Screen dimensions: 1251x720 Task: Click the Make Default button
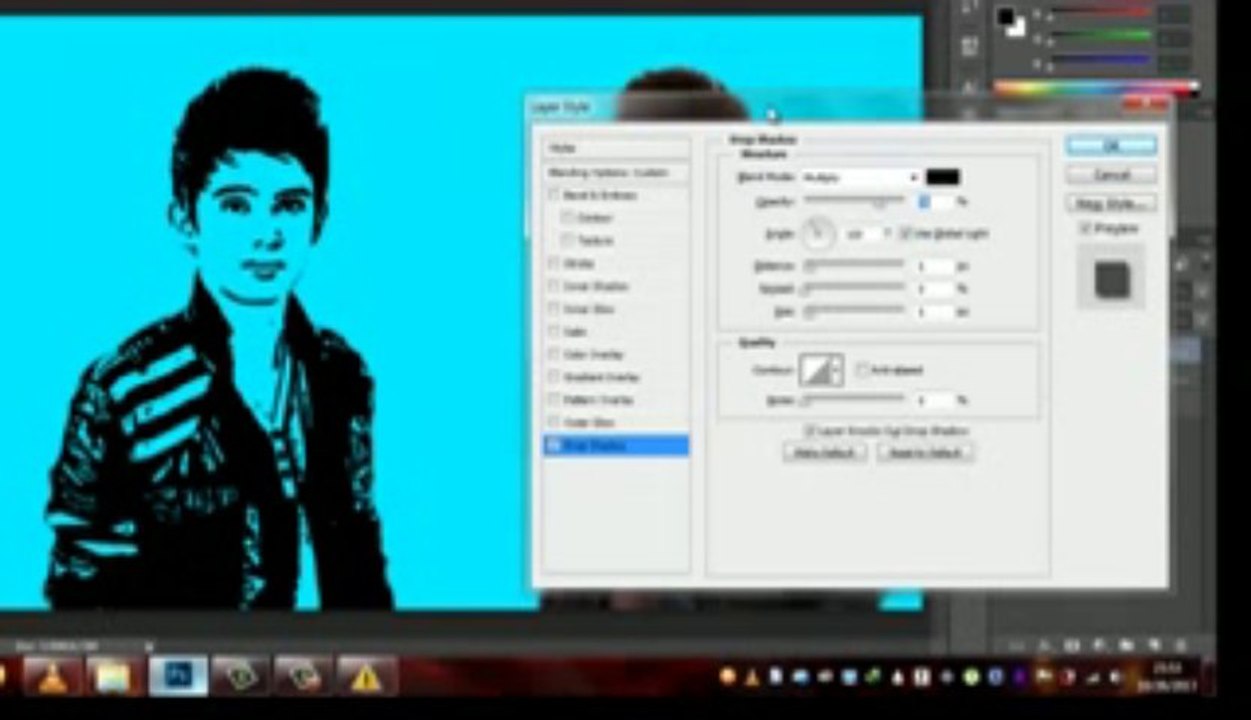click(x=824, y=453)
